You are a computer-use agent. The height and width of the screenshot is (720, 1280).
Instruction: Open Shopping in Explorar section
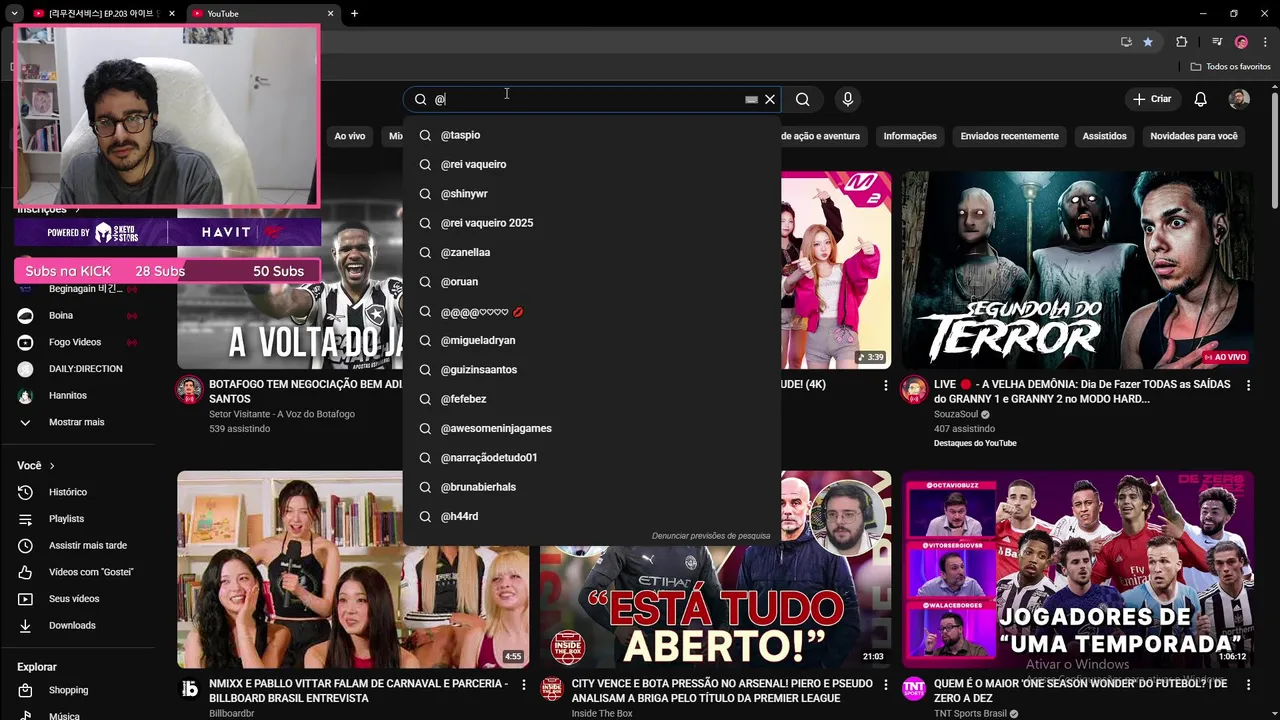(76, 690)
